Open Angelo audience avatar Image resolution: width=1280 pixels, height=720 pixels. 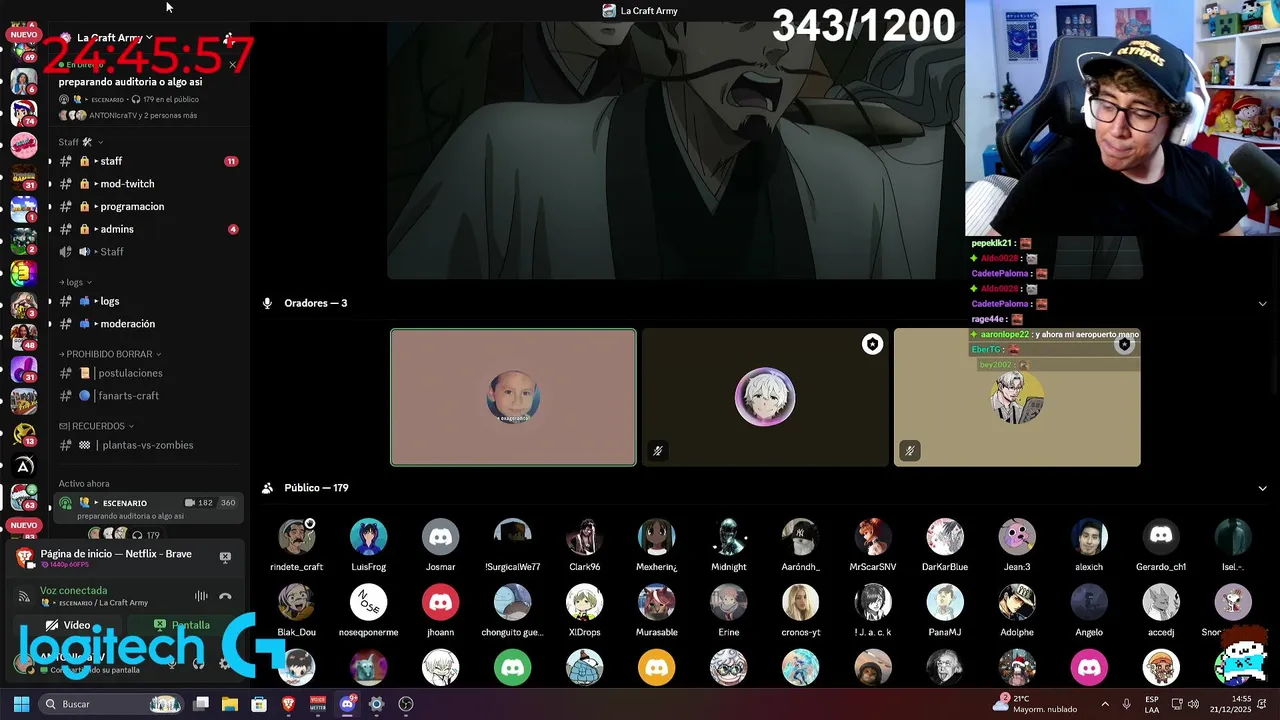tap(1089, 603)
